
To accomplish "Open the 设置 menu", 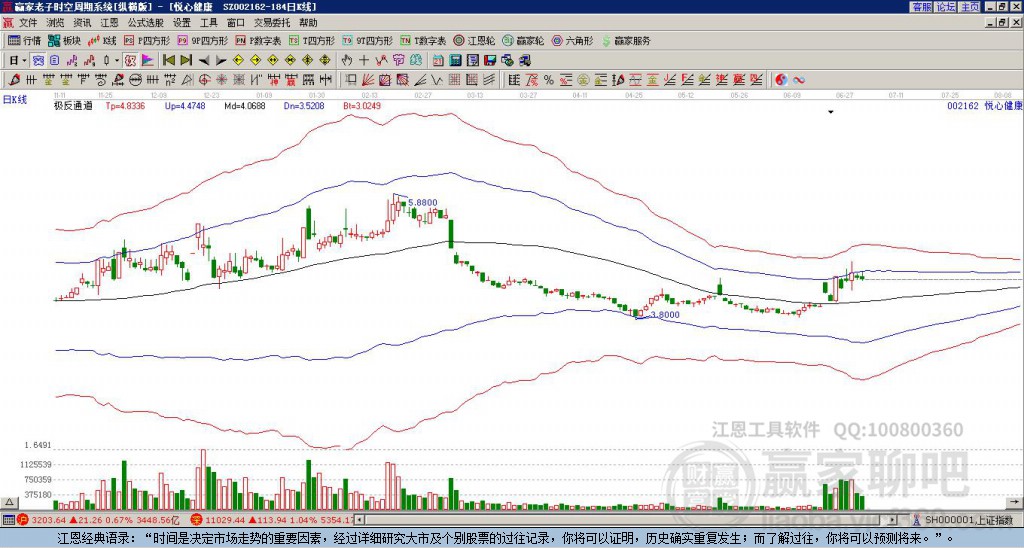I will [x=182, y=23].
